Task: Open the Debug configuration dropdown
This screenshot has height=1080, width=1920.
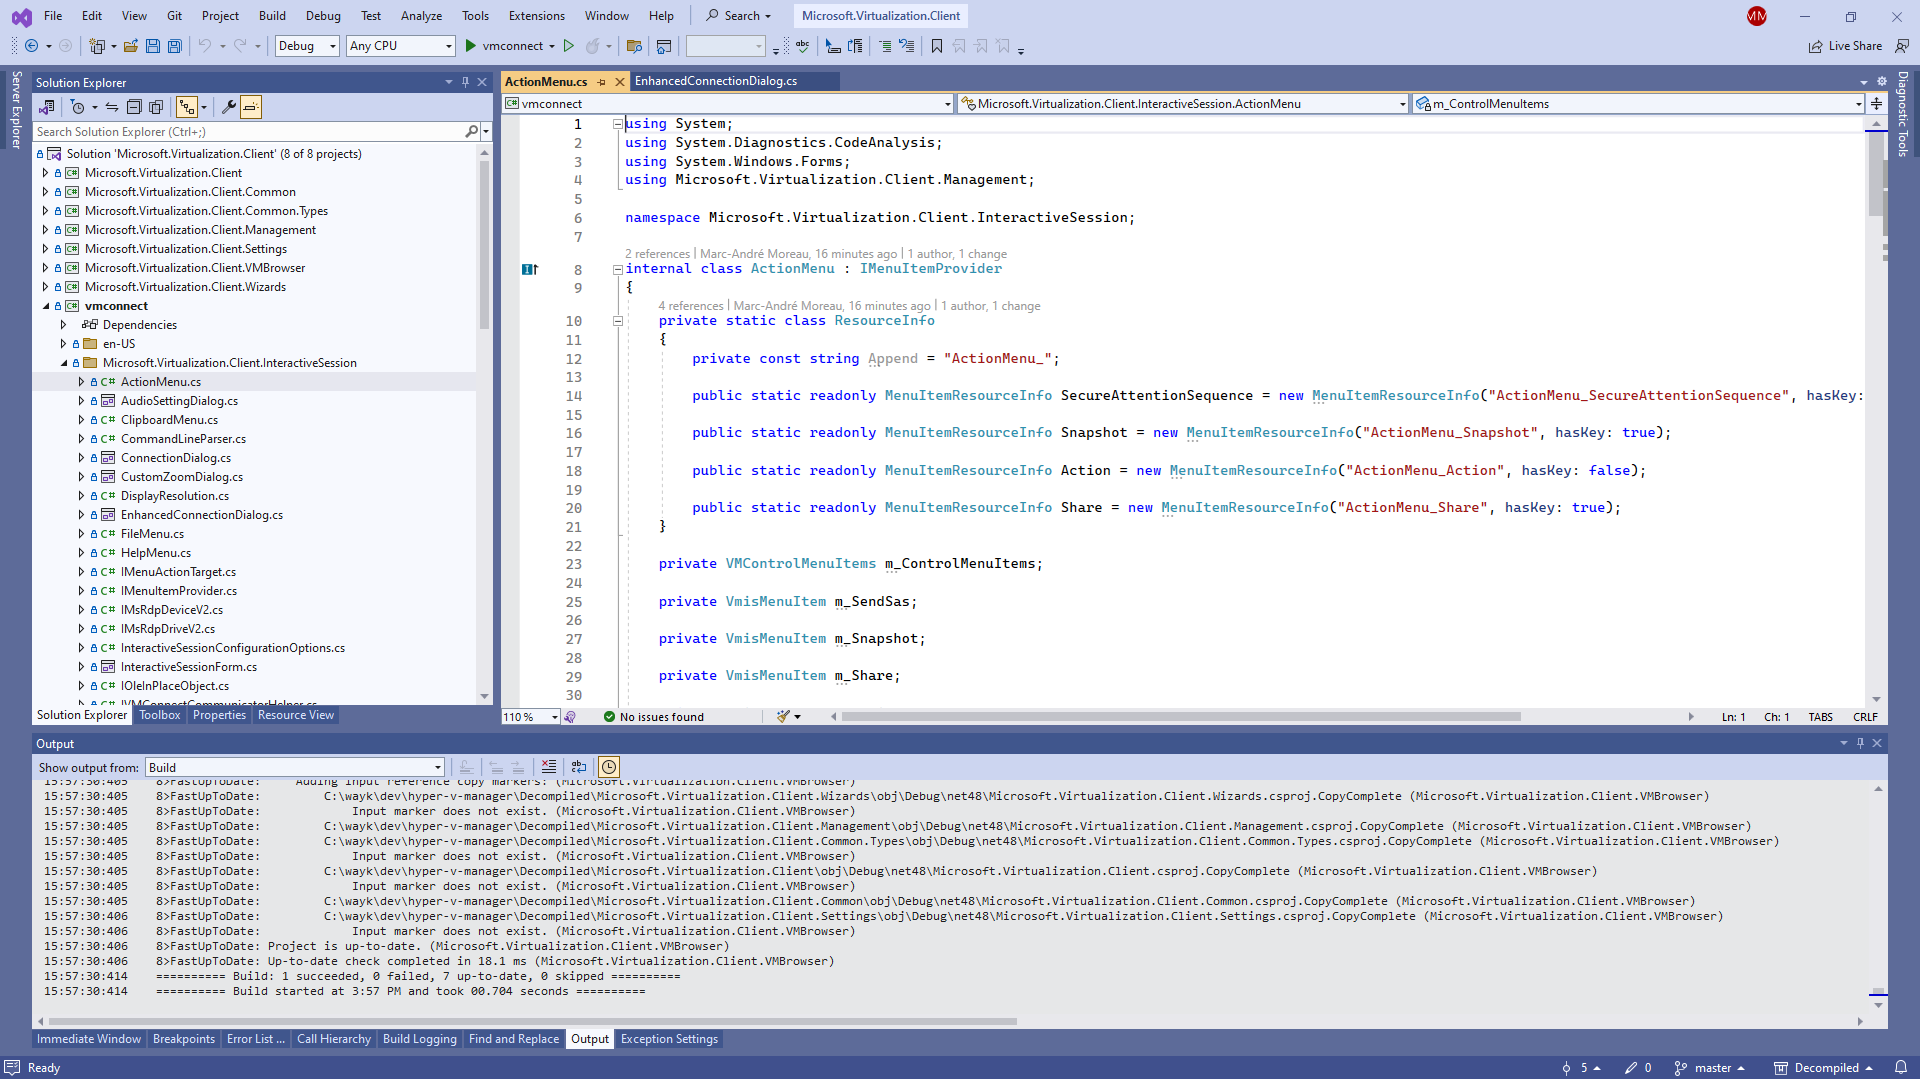Action: click(307, 46)
